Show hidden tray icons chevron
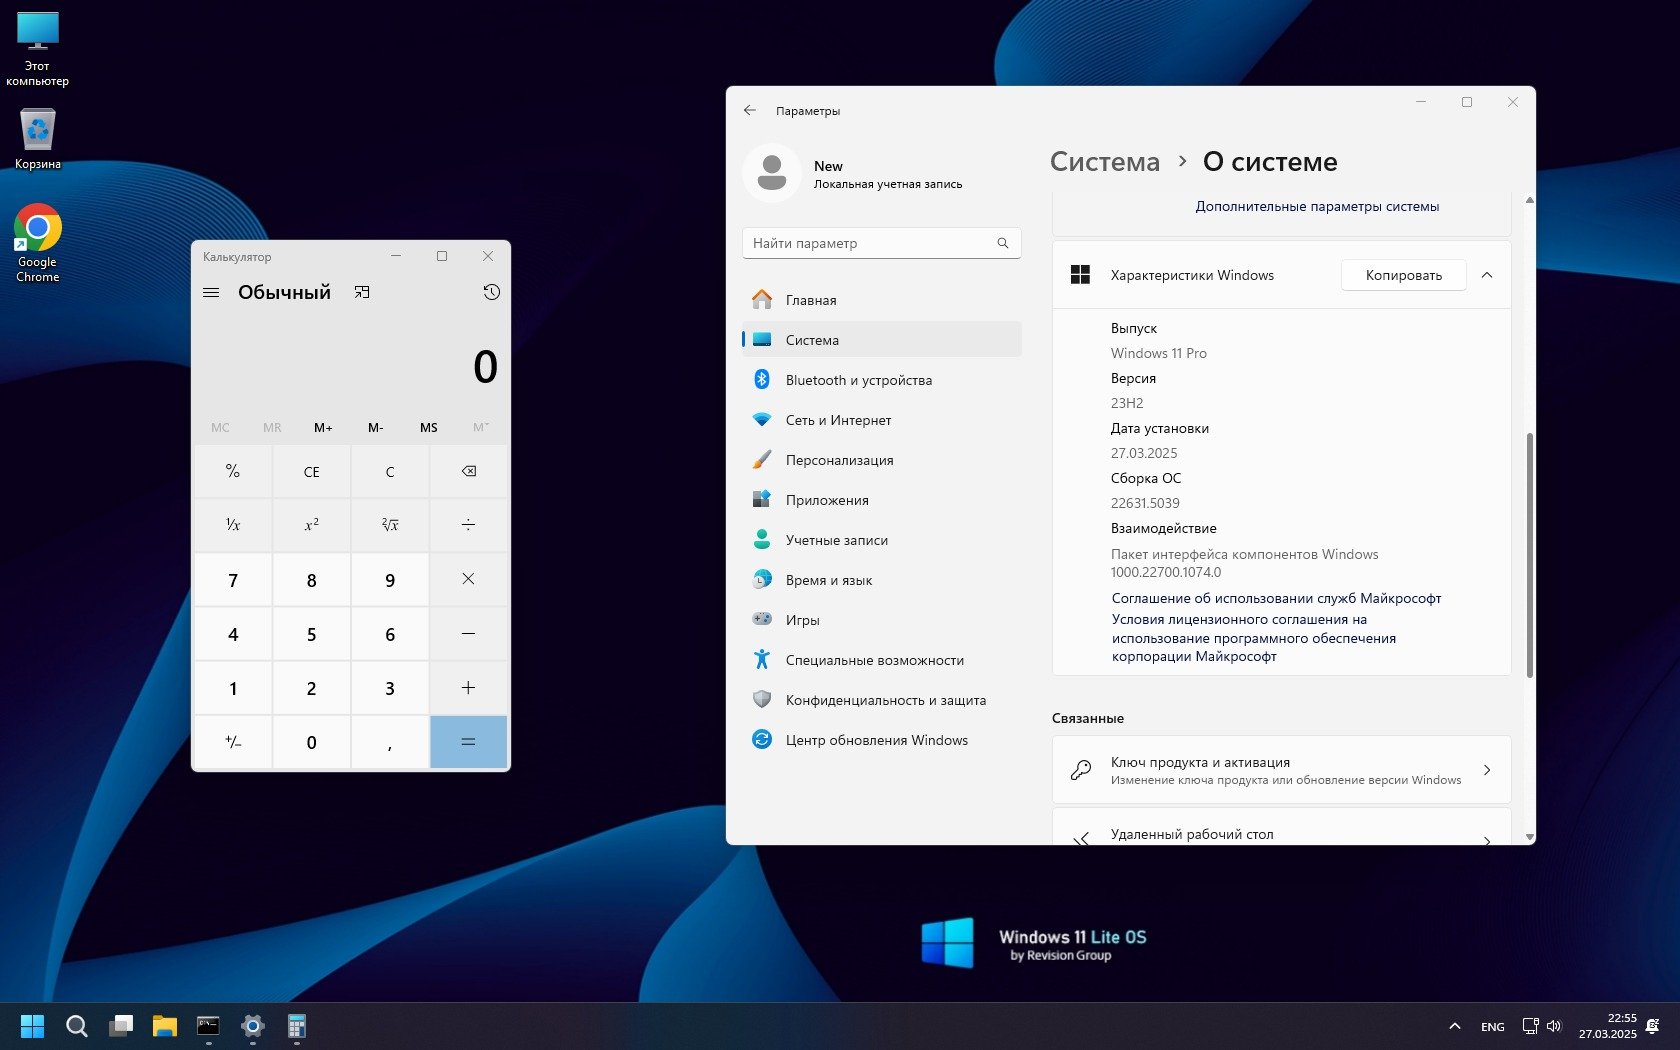The width and height of the screenshot is (1680, 1050). click(1455, 1026)
